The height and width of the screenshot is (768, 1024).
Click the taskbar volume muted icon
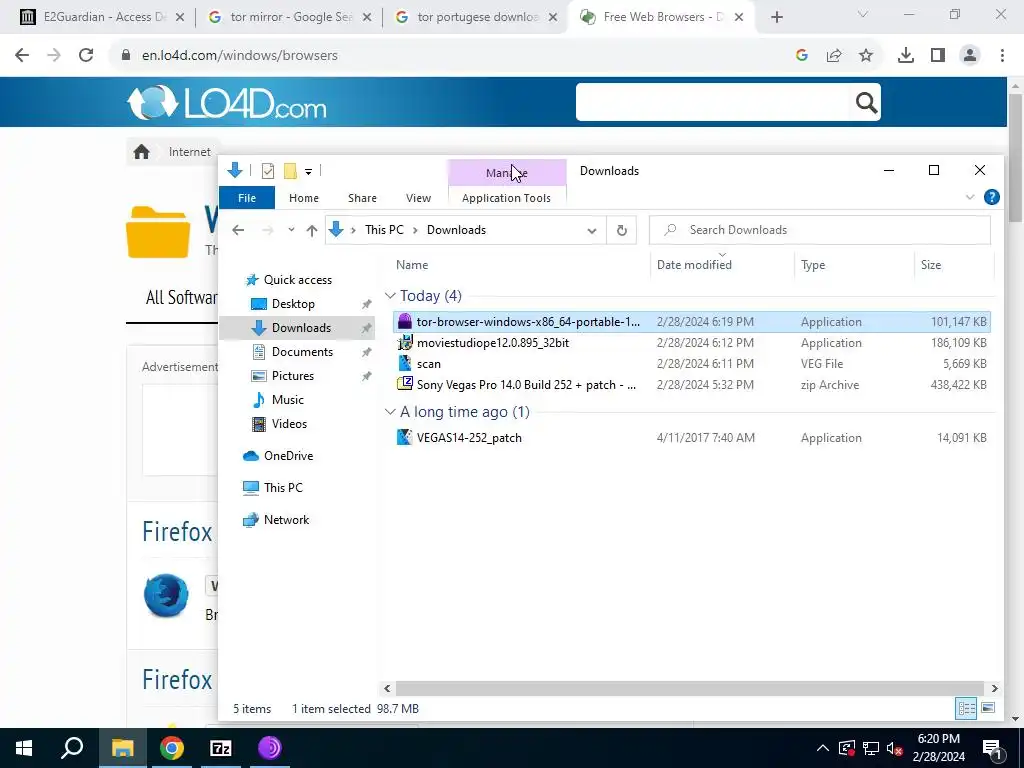point(894,748)
